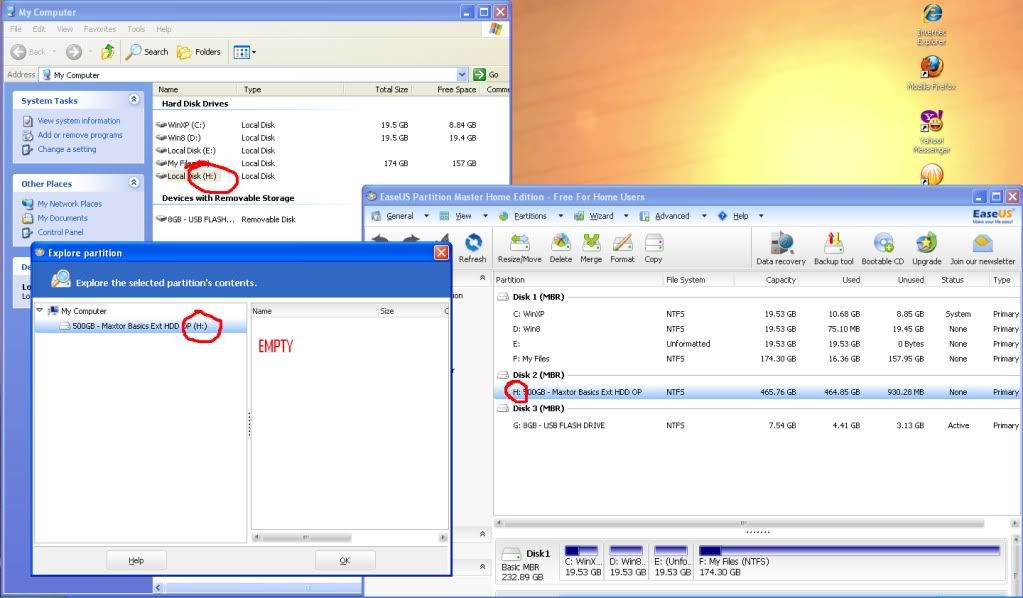Go up one folder level in My Computer
Viewport: 1023px width, 598px height.
[108, 52]
